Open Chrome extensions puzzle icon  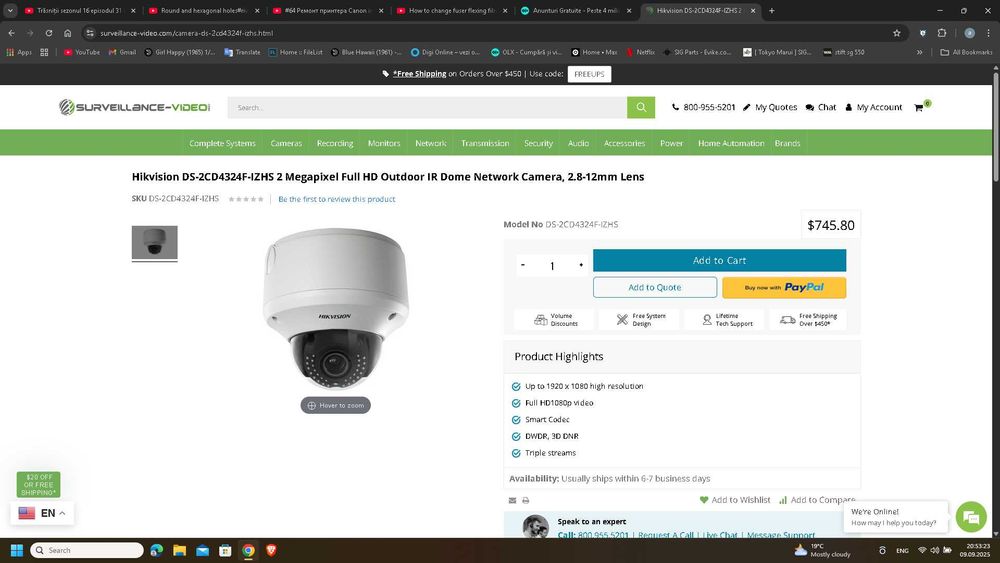point(942,33)
